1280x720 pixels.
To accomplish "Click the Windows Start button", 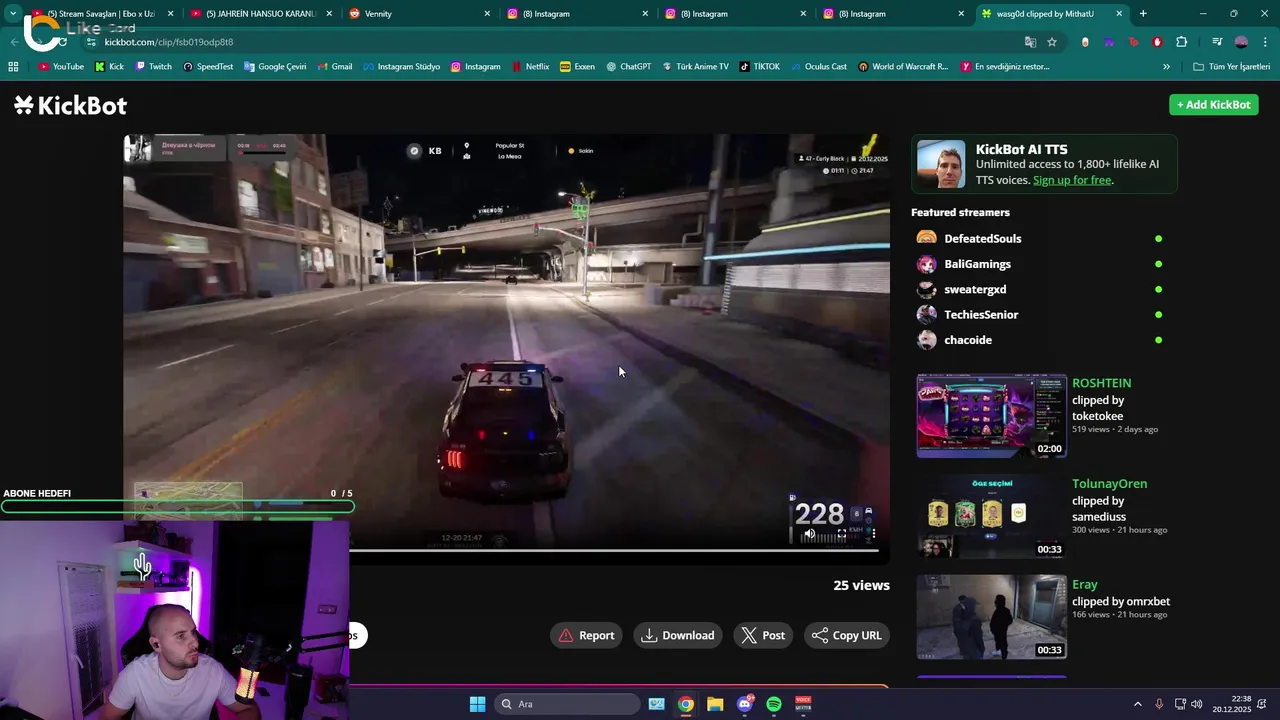I will [478, 704].
